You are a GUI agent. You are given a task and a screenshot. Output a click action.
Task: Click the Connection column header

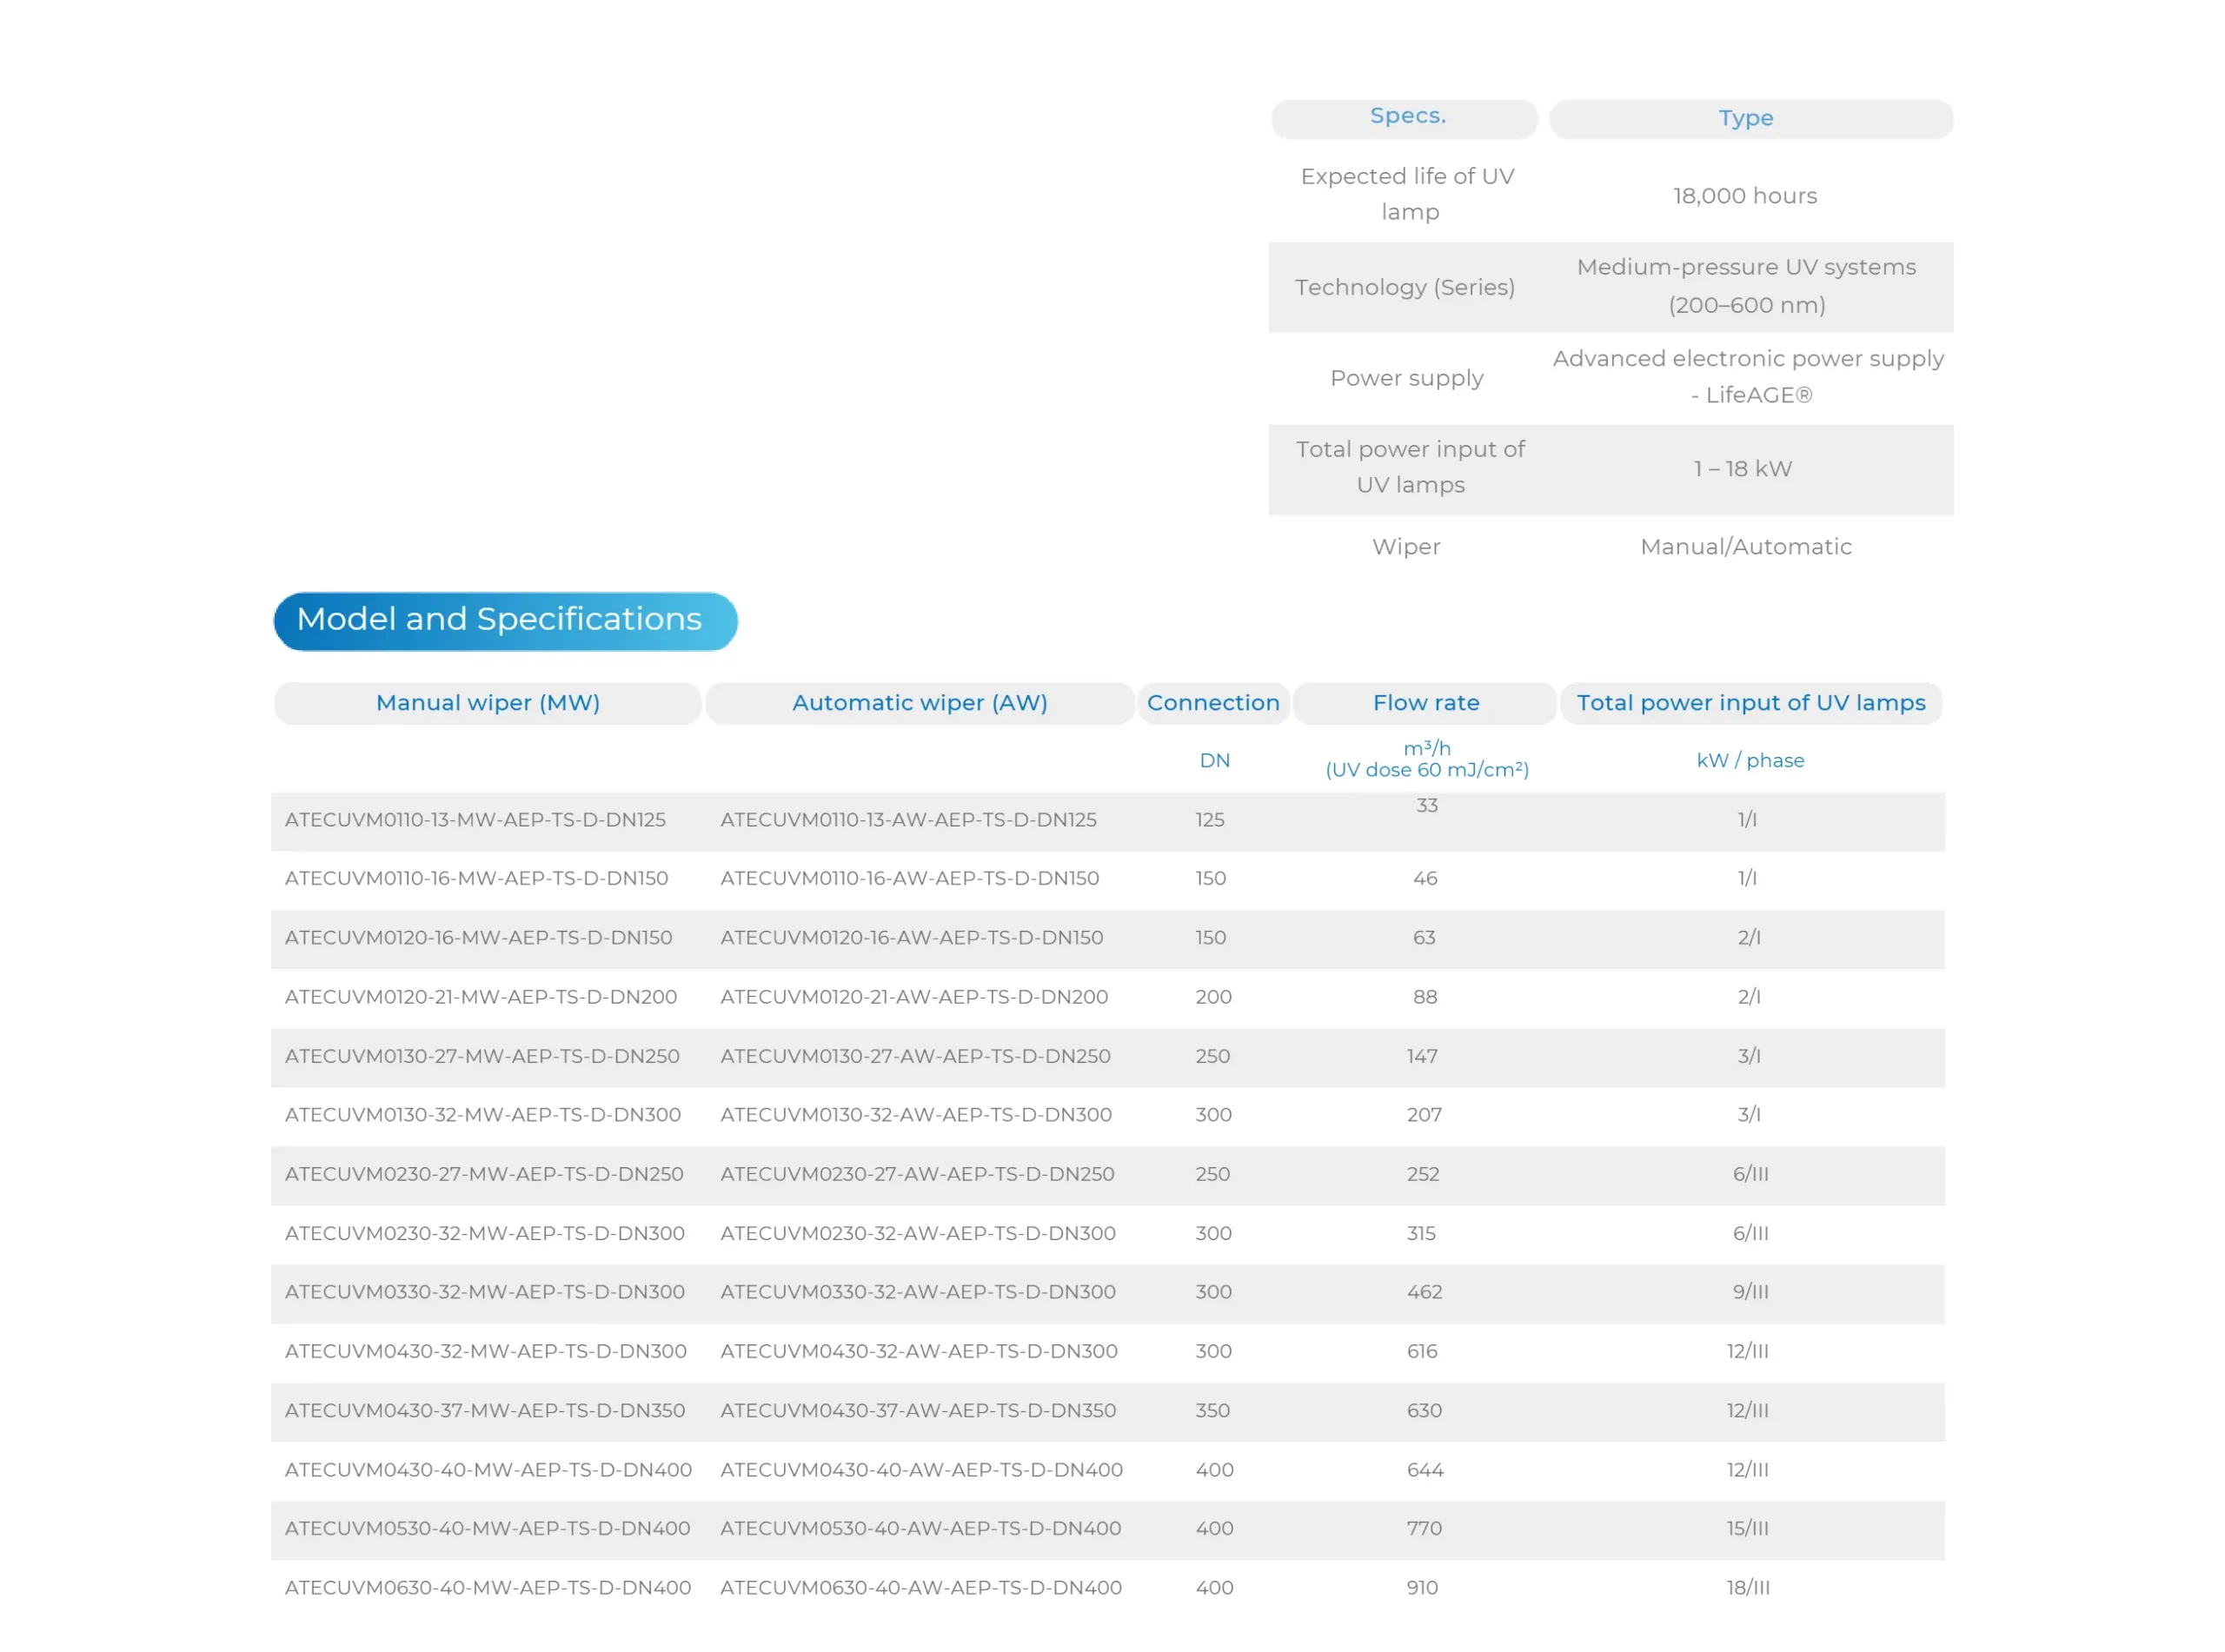click(1212, 702)
